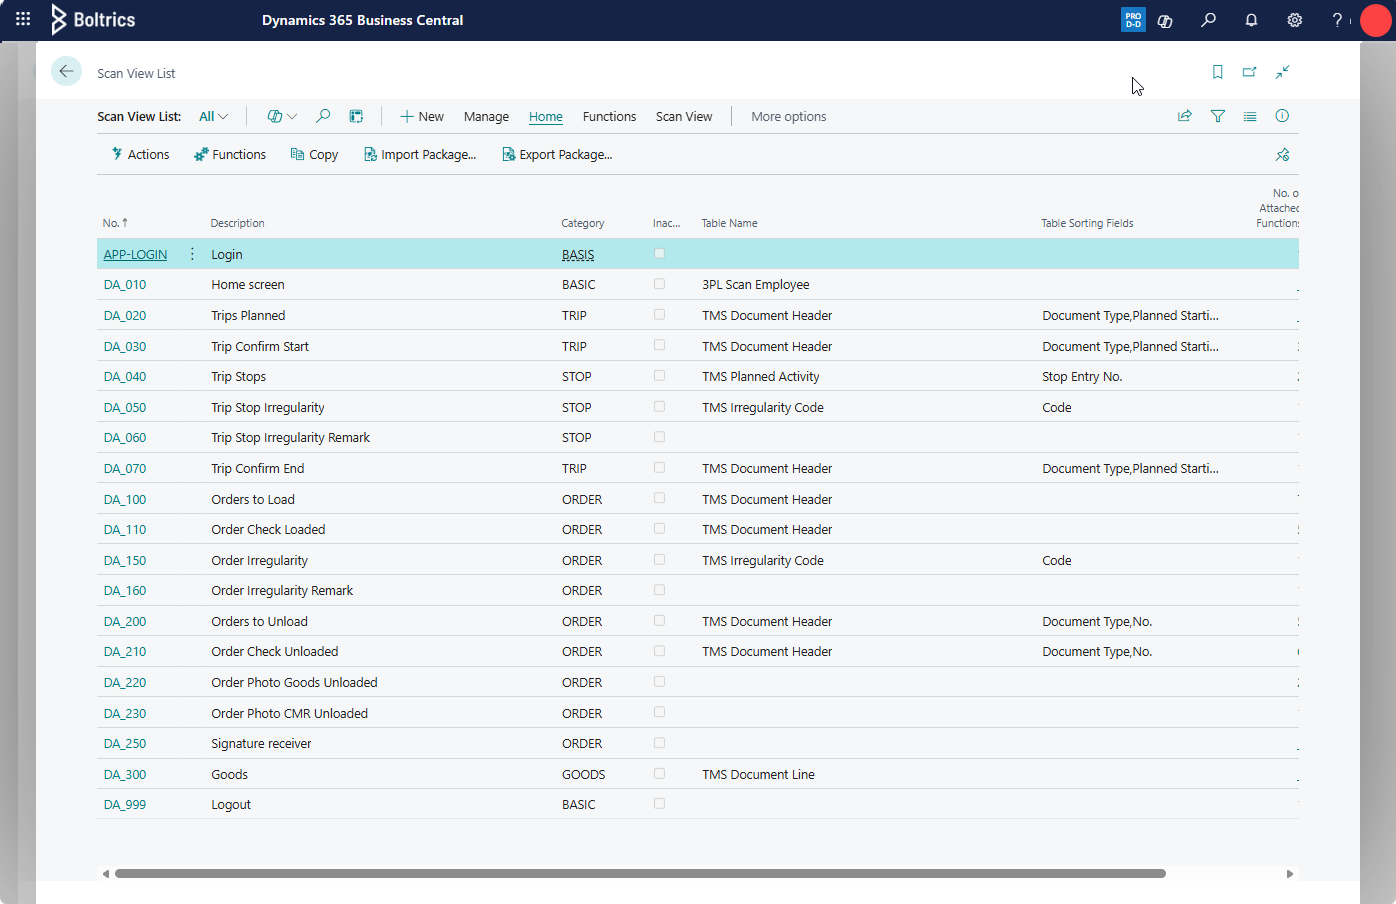
Task: Click the back arrow button
Action: 66,71
